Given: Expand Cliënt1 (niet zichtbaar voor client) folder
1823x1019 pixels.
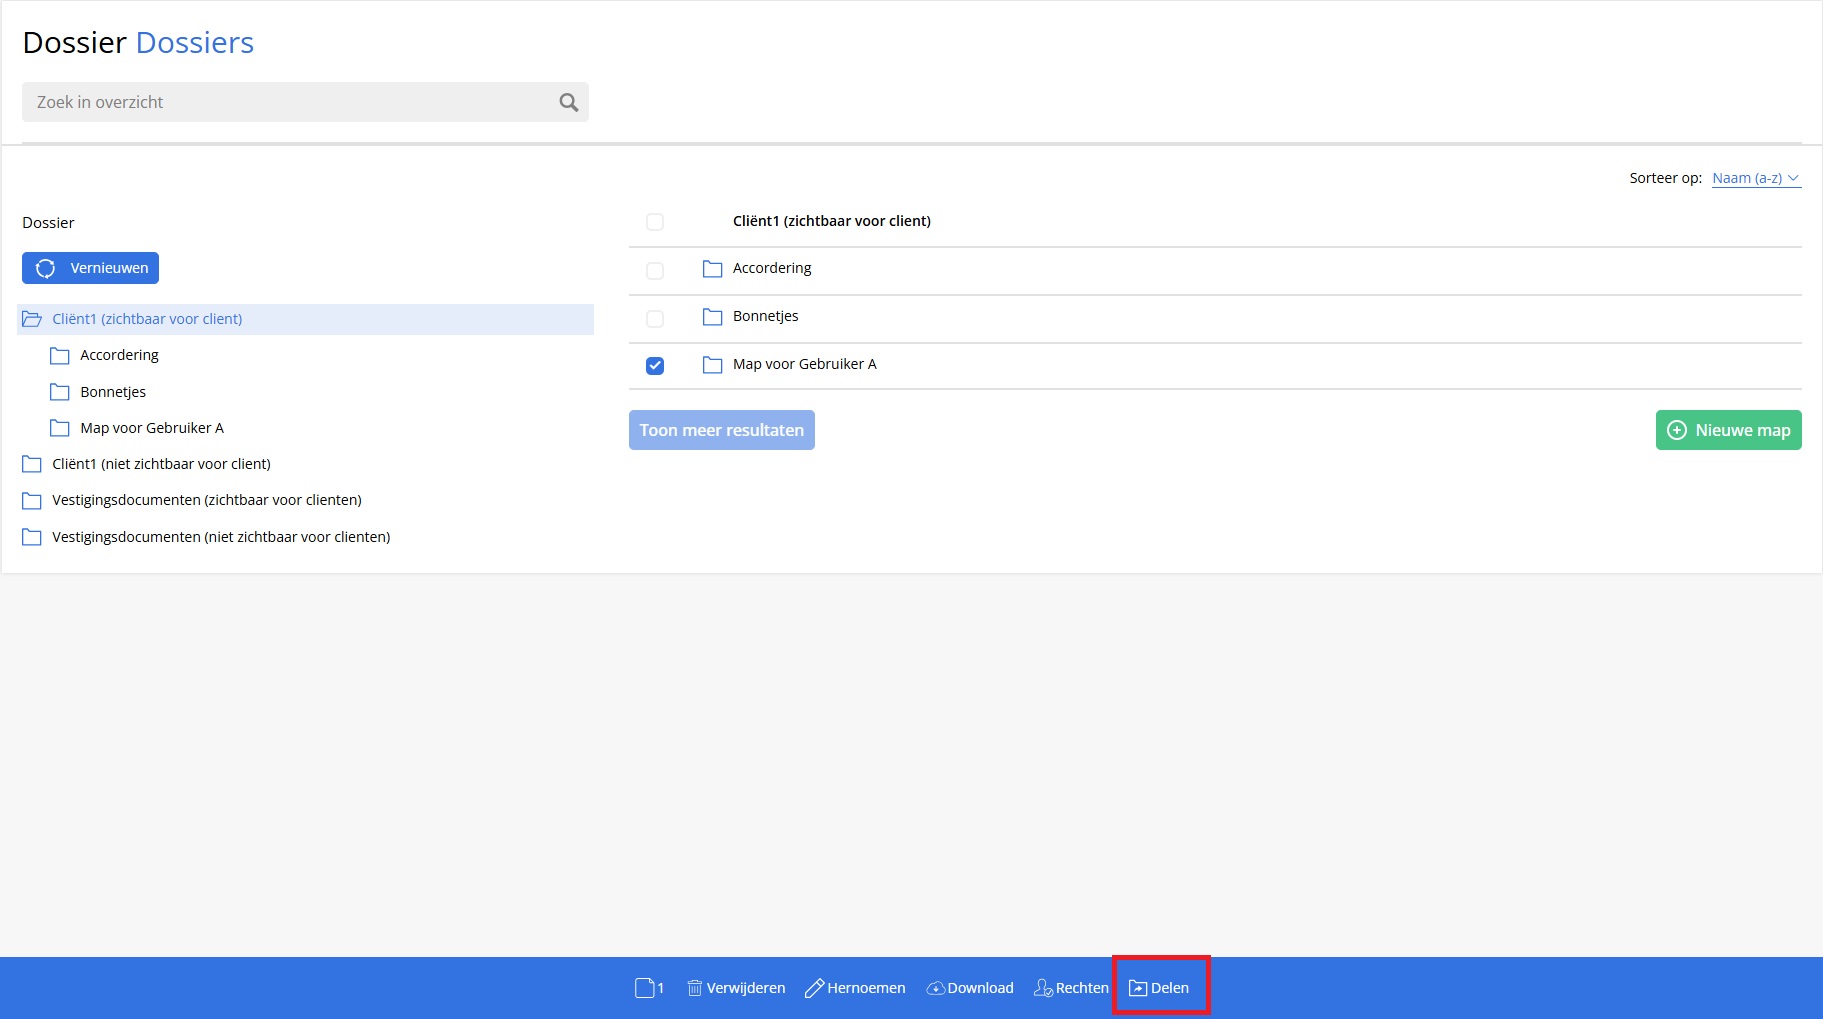Looking at the screenshot, I should click(32, 464).
